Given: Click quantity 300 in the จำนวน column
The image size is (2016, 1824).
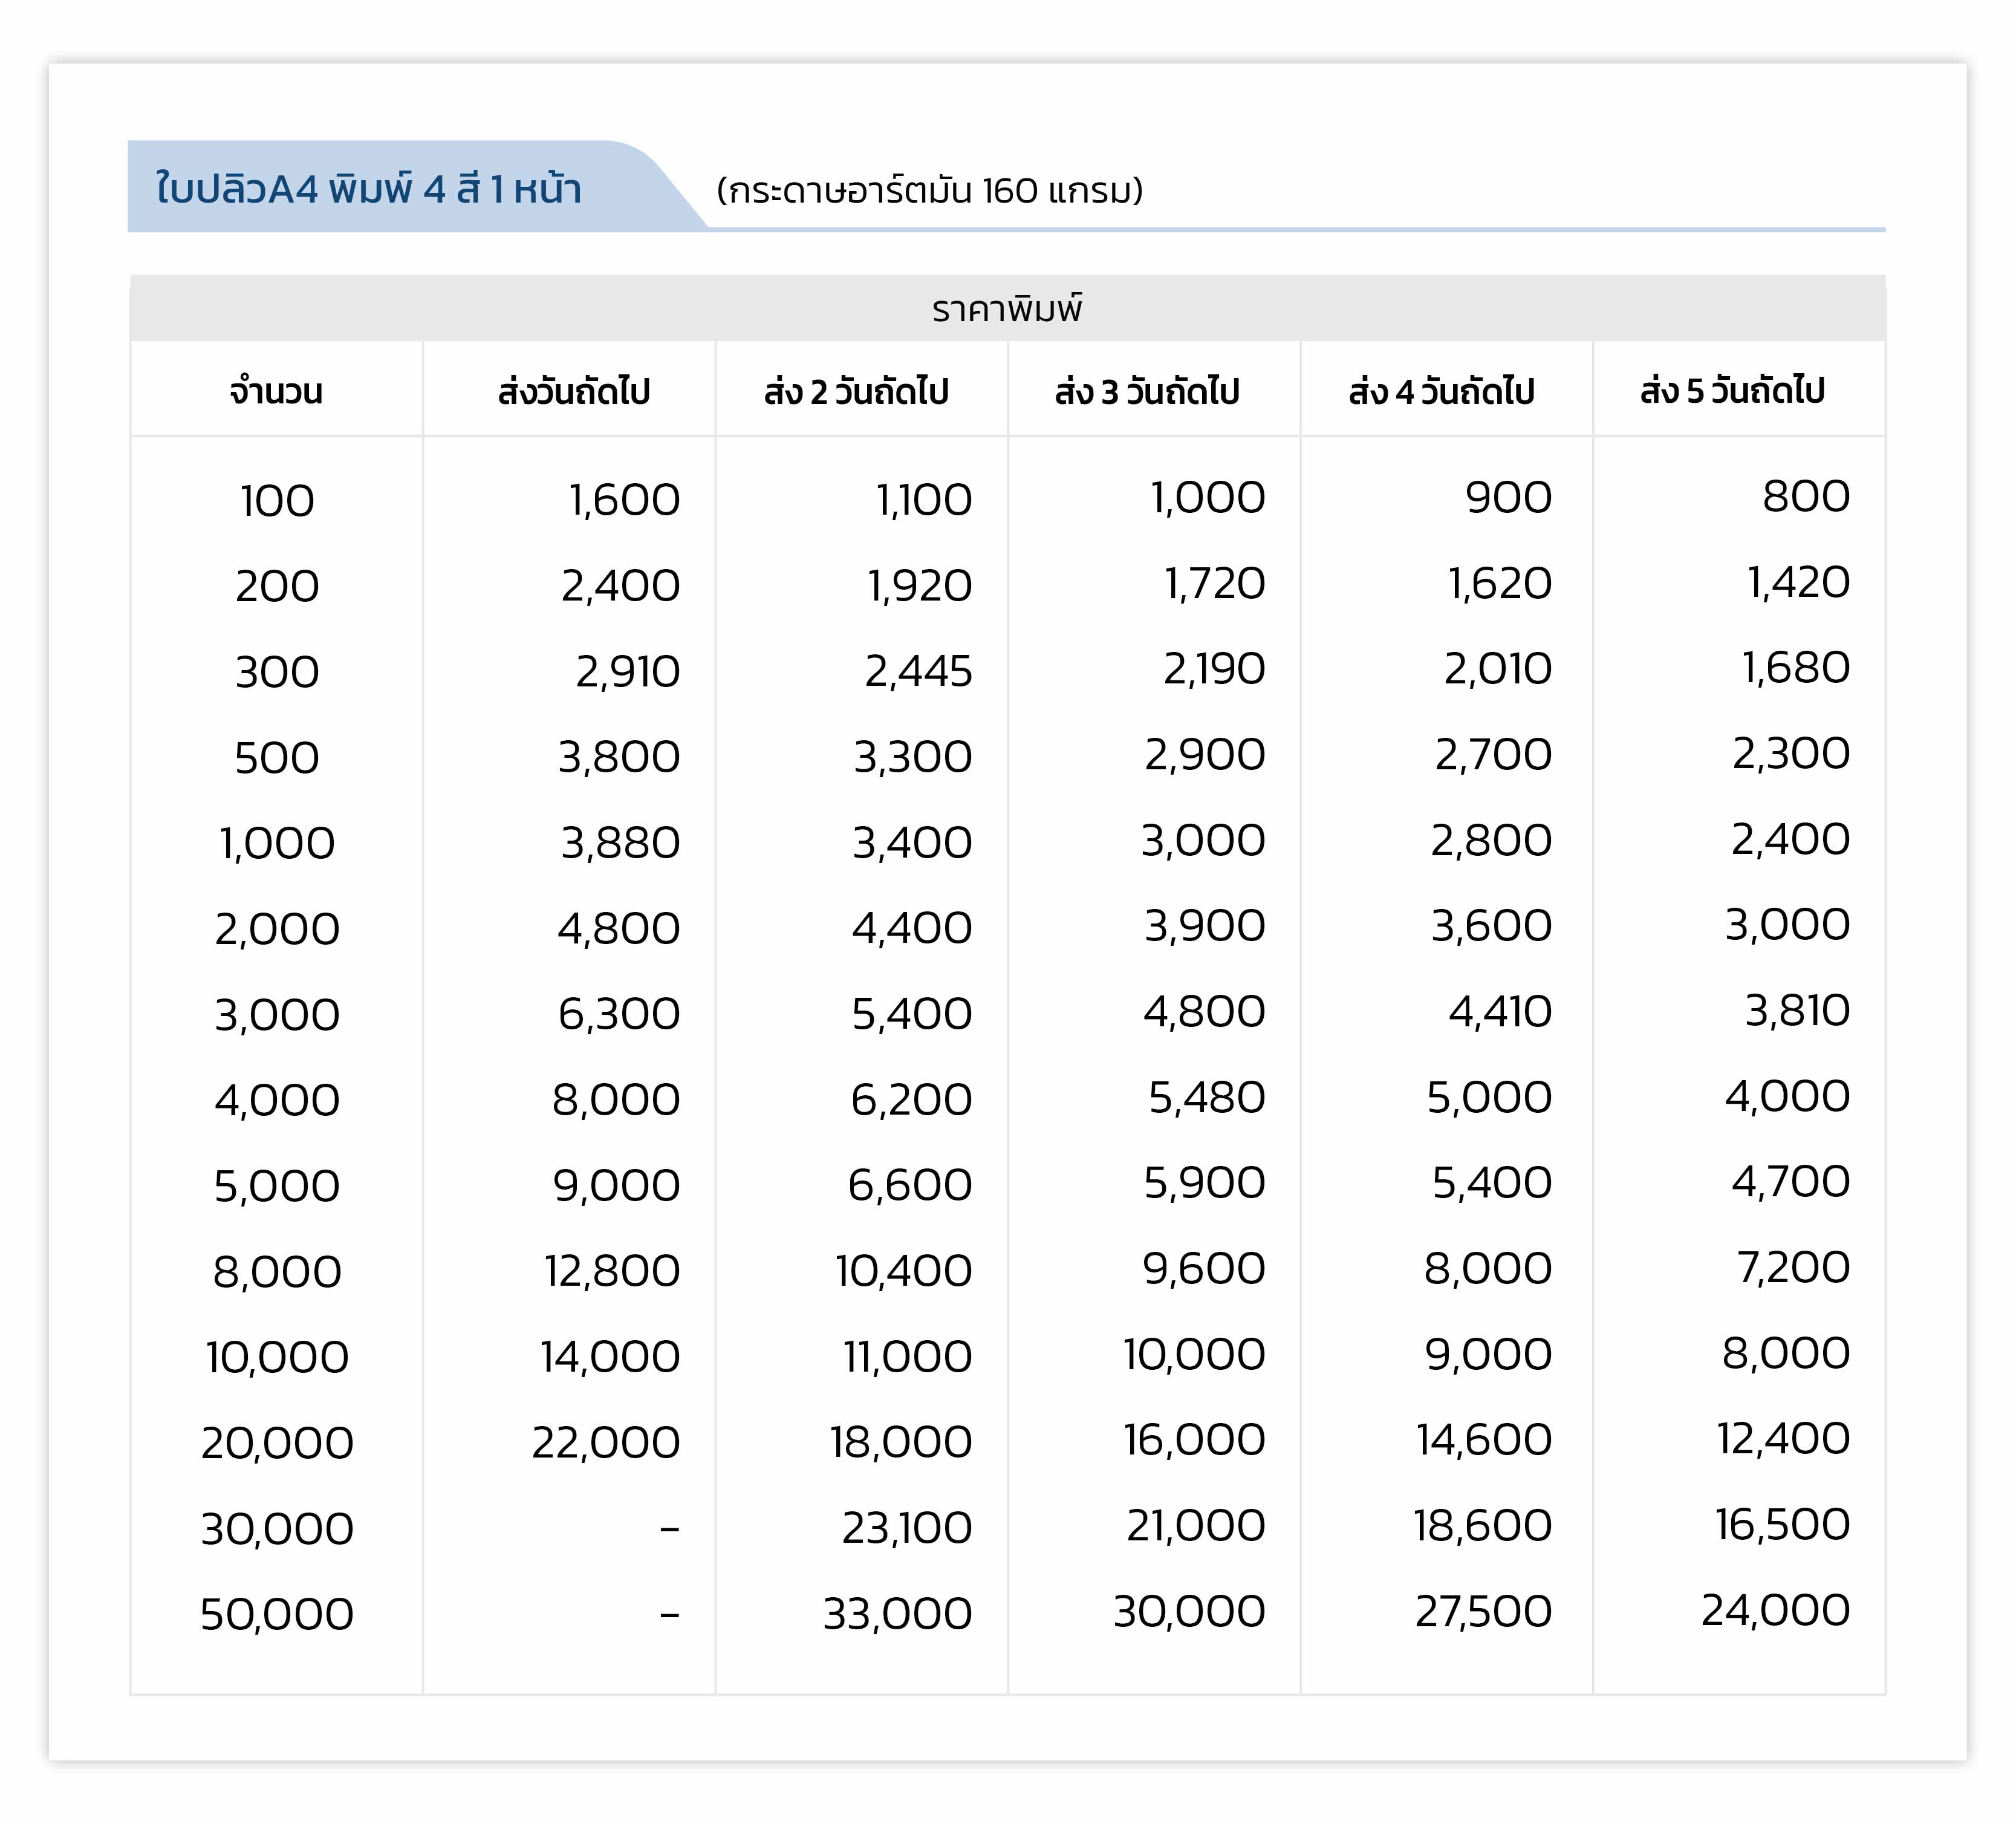Looking at the screenshot, I should [277, 672].
